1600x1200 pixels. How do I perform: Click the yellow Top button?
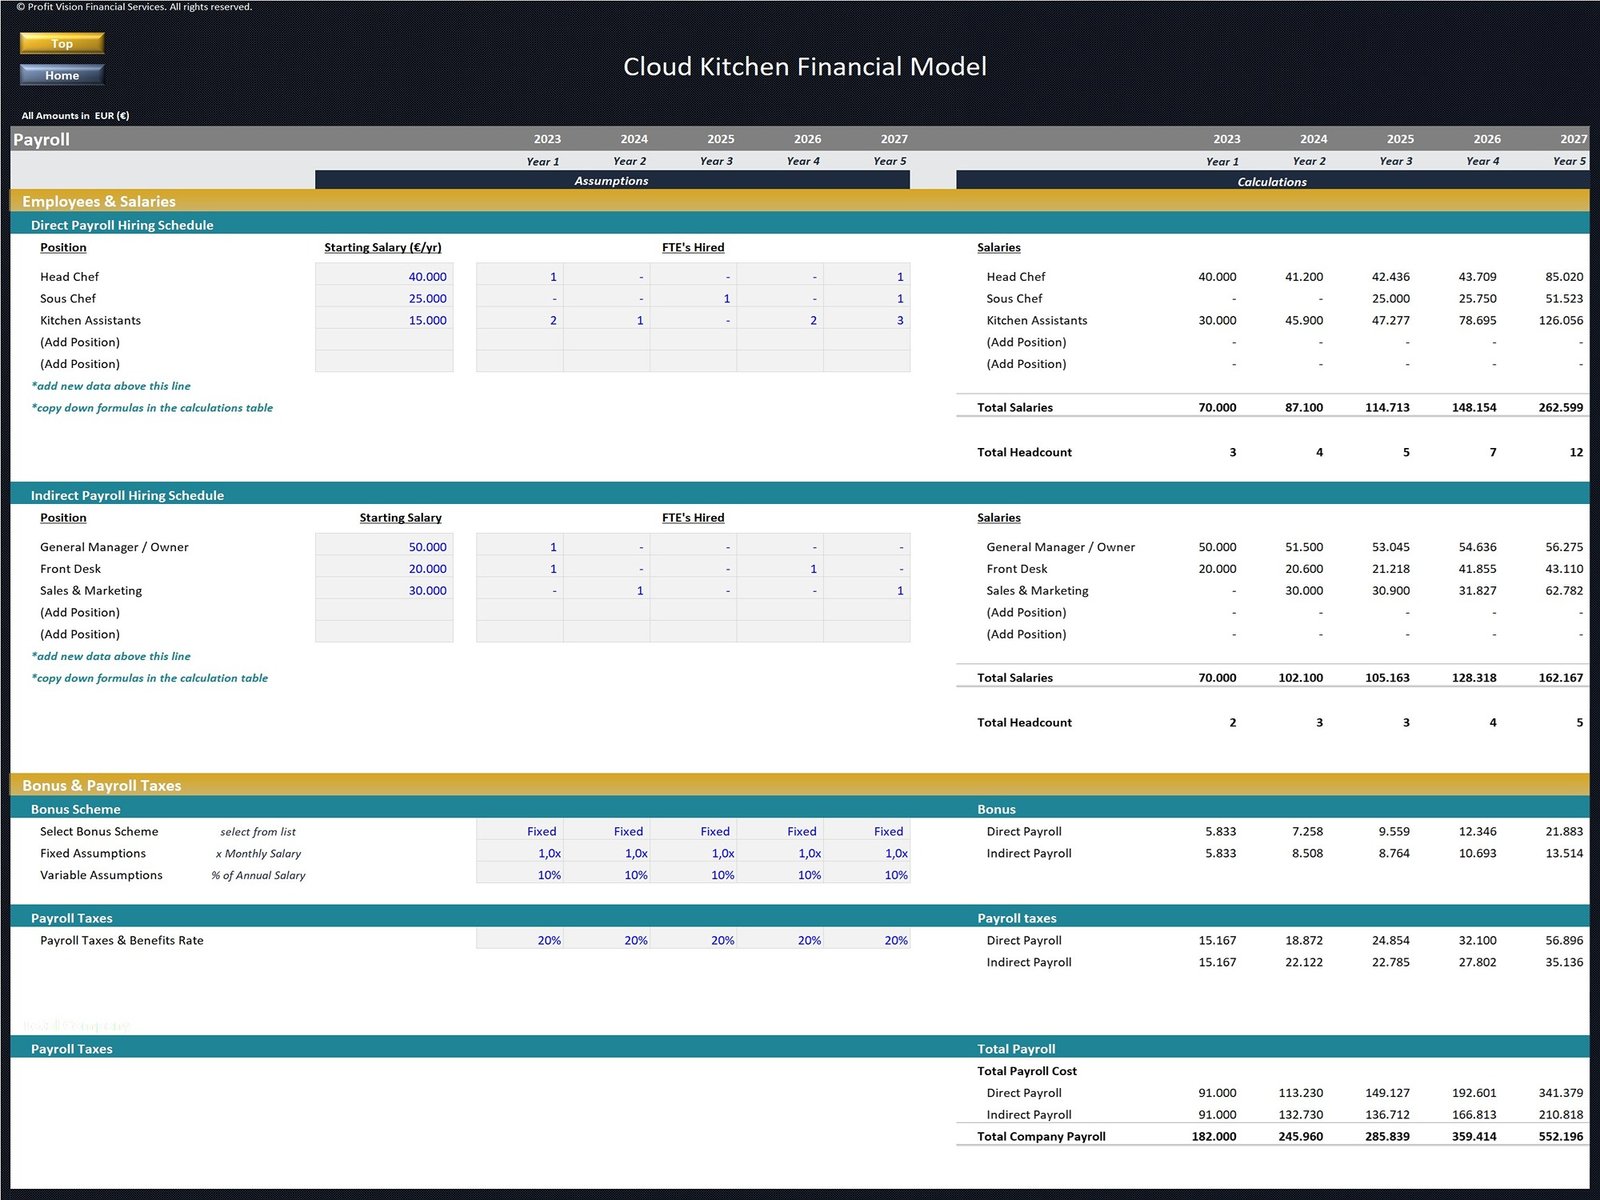tap(62, 43)
